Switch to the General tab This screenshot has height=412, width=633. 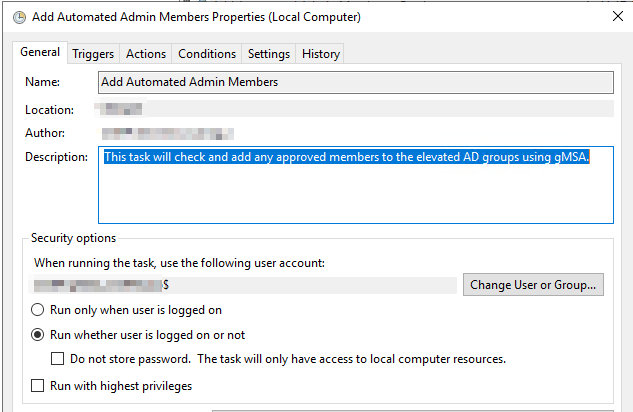[x=40, y=52]
